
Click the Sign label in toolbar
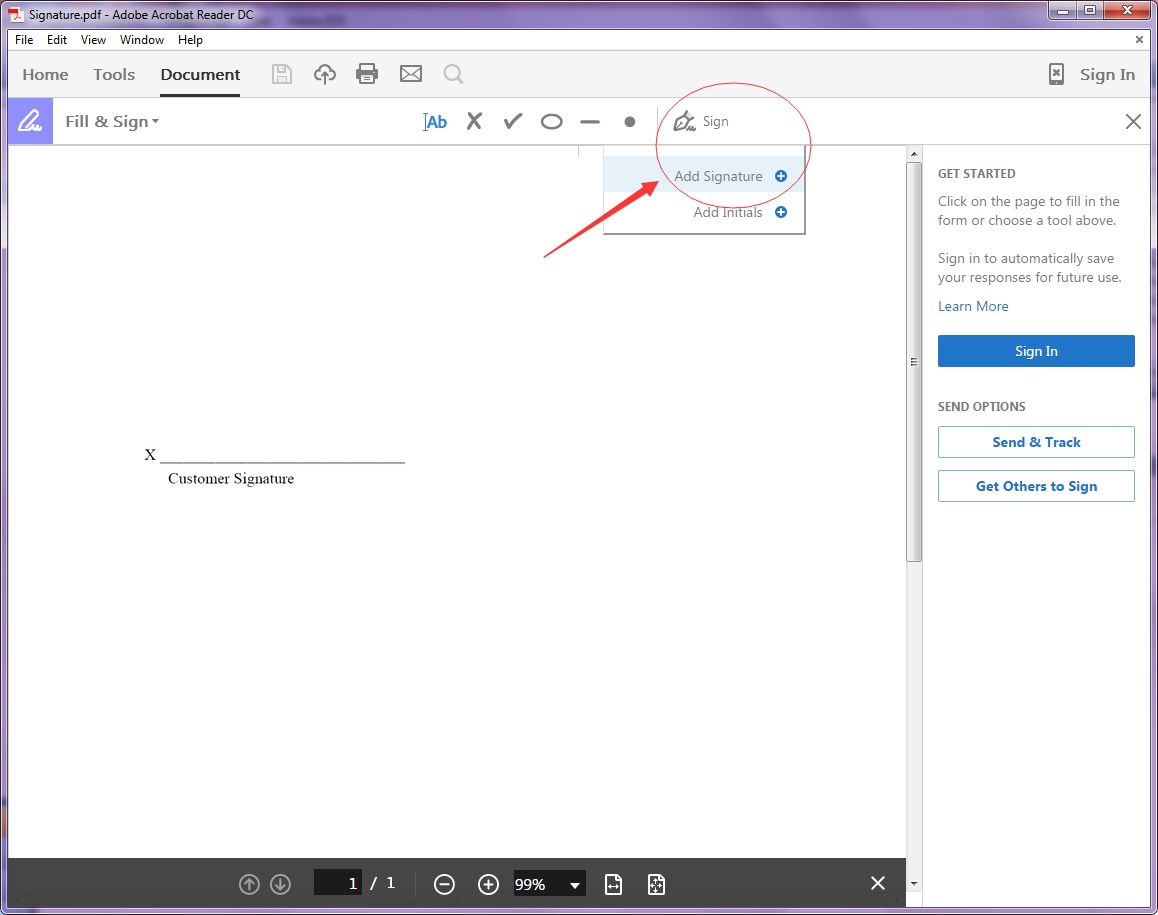pos(715,121)
